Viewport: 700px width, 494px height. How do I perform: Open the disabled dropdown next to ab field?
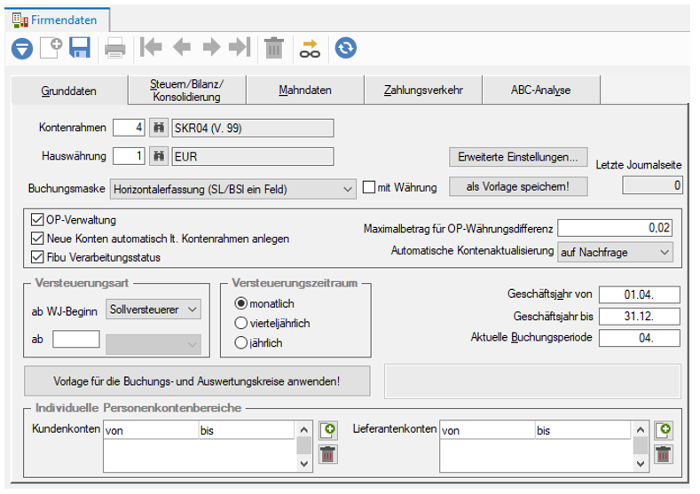coord(153,344)
